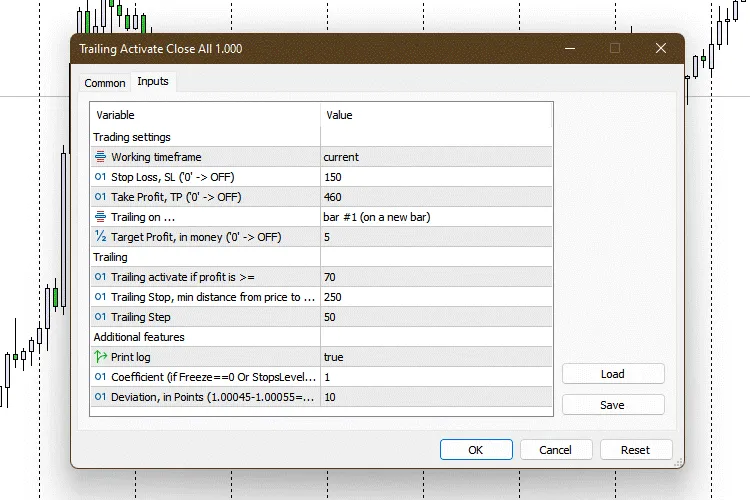This screenshot has height=500, width=750.
Task: Click the Variable column header
Action: click(205, 115)
